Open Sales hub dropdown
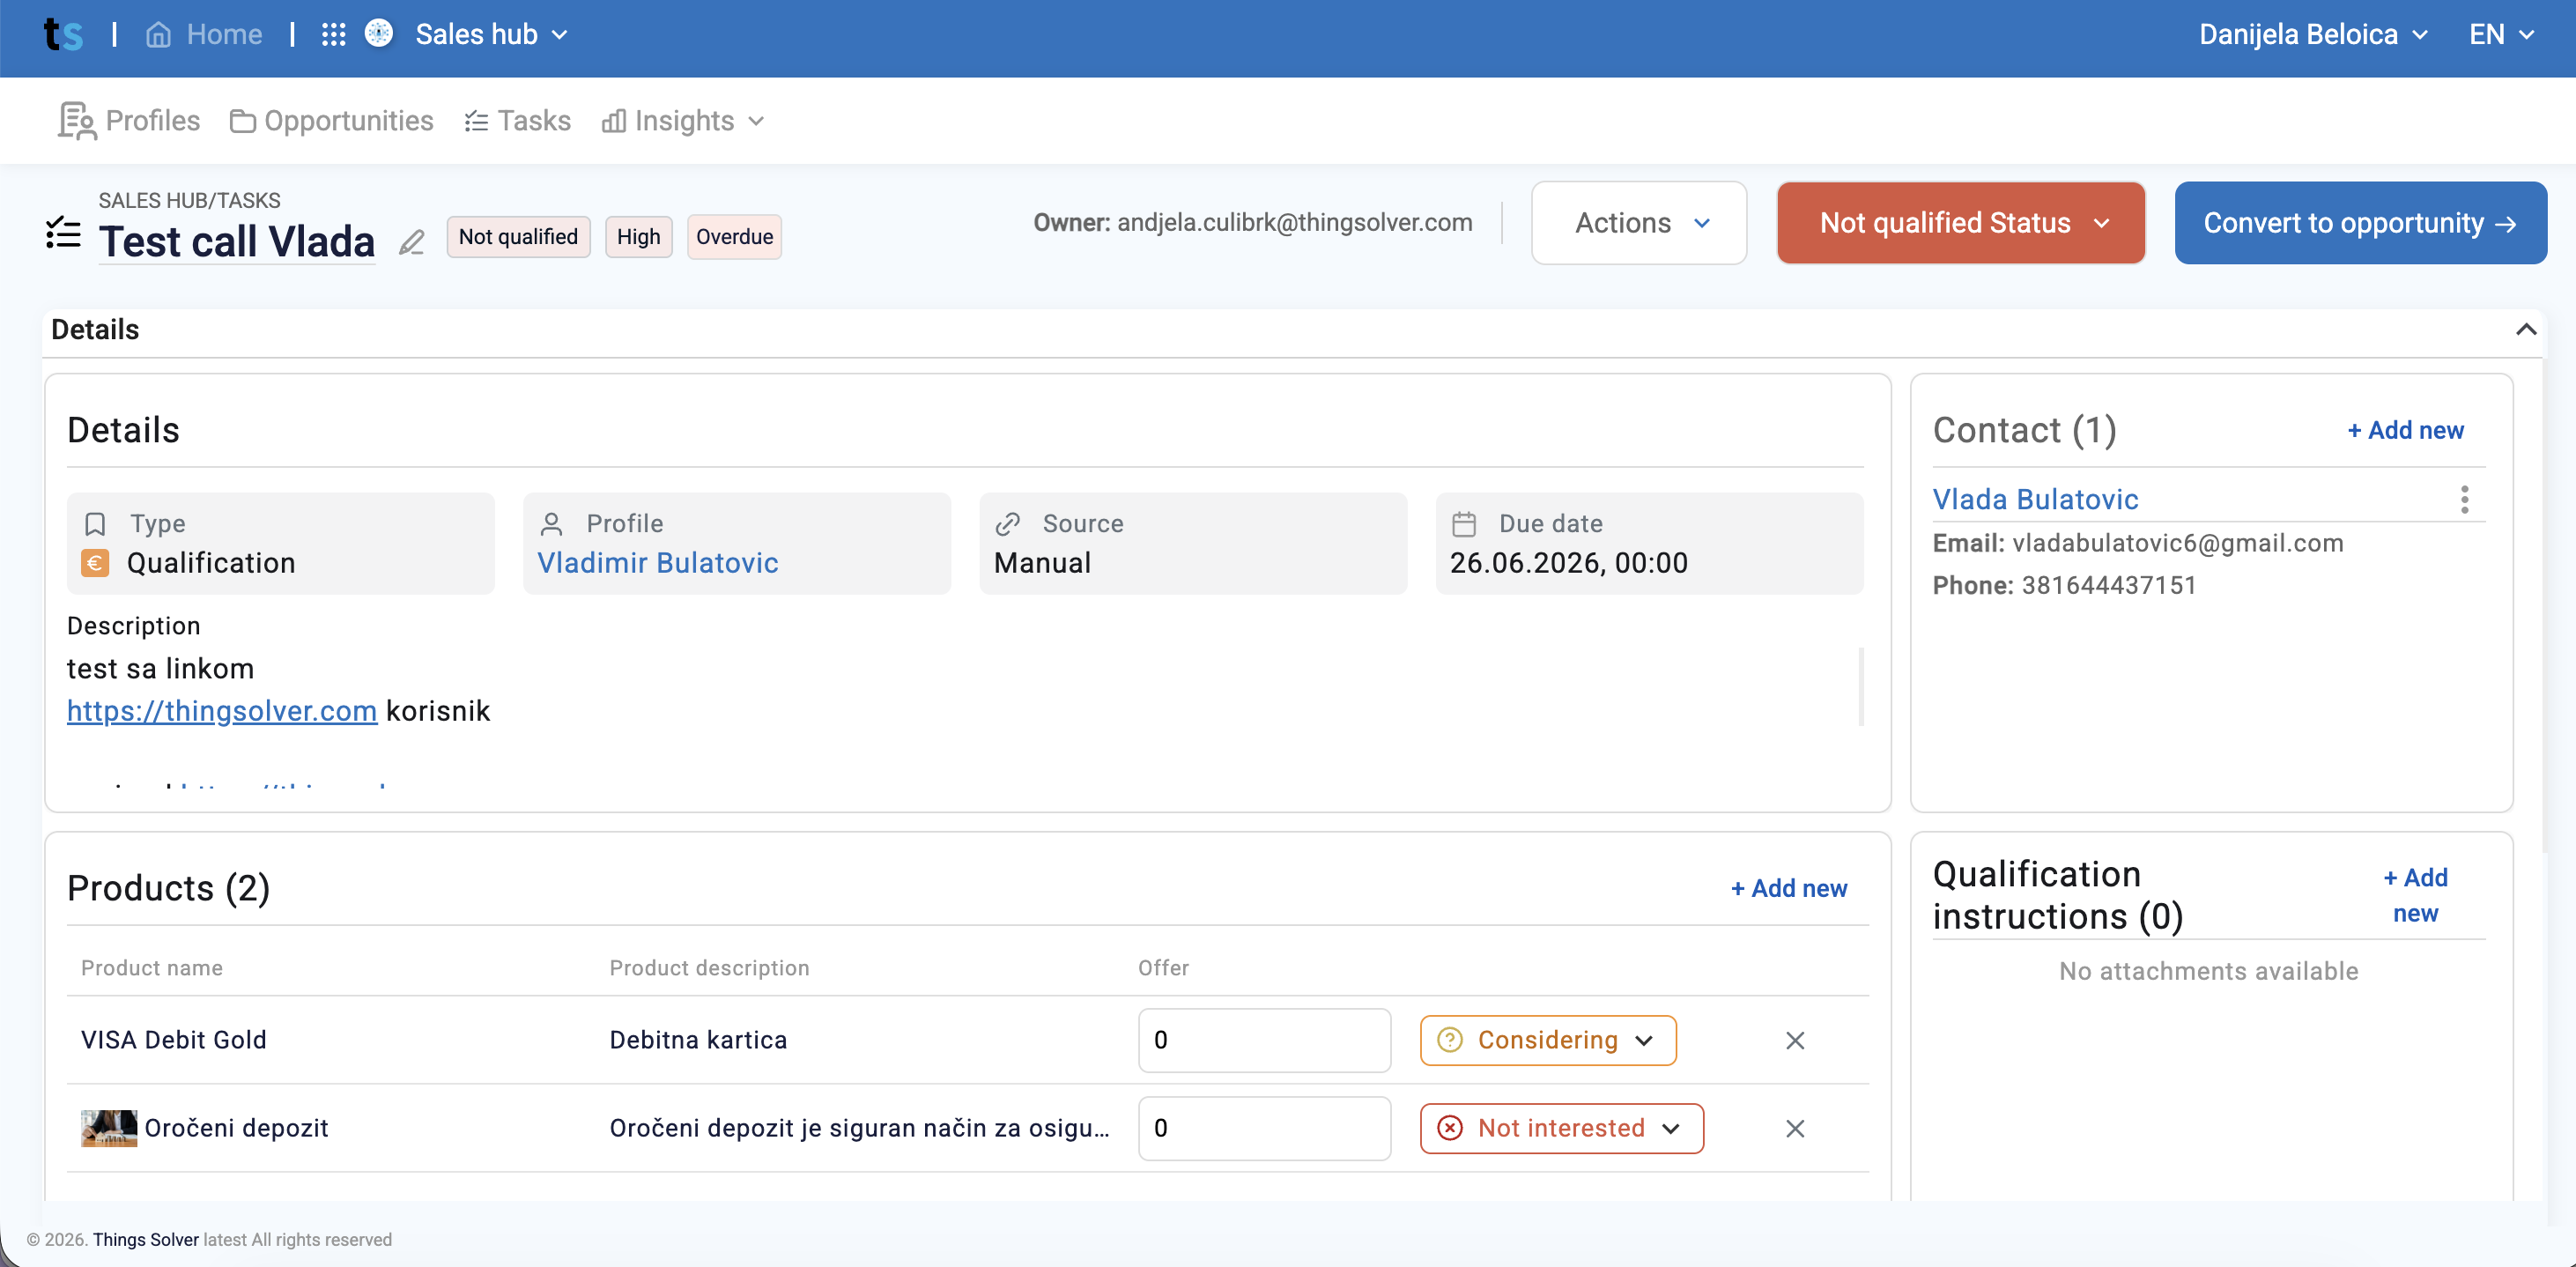Screen dimensions: 2576x1267 [491, 35]
